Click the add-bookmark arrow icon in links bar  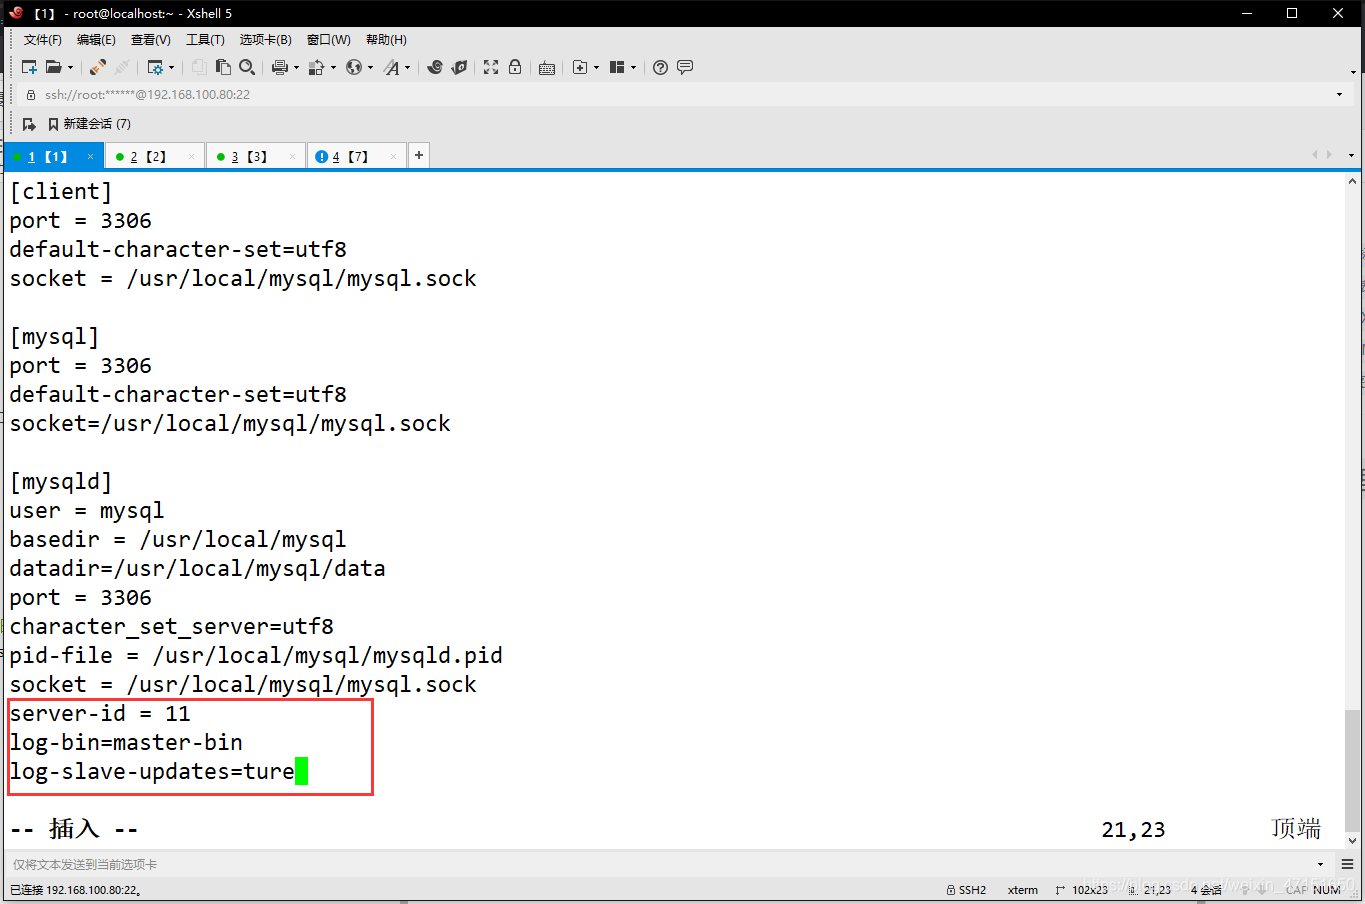(x=29, y=124)
